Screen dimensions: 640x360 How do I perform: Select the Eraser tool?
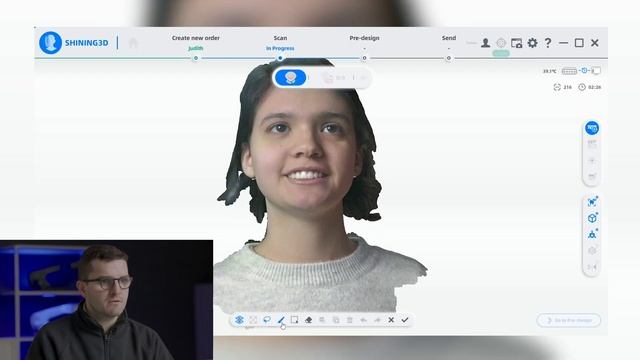pyautogui.click(x=308, y=320)
